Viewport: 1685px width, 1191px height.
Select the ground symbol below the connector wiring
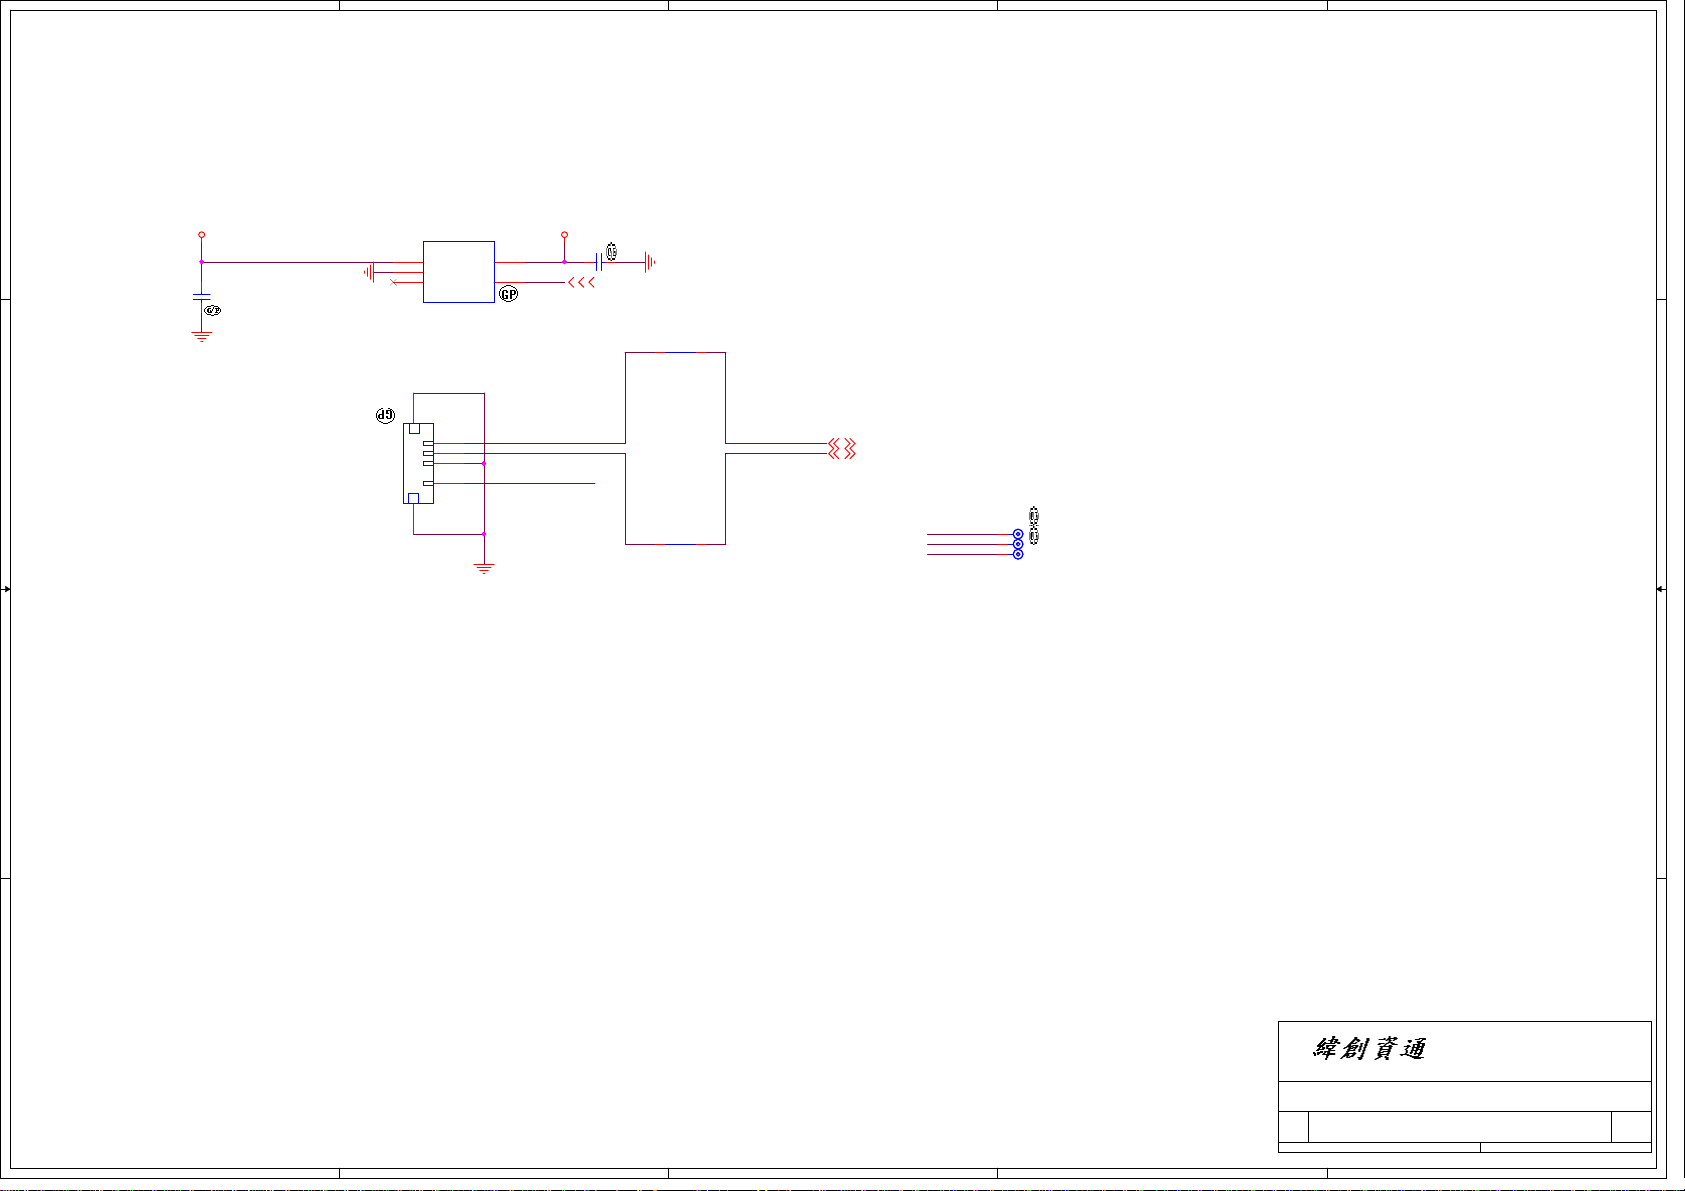coord(484,569)
